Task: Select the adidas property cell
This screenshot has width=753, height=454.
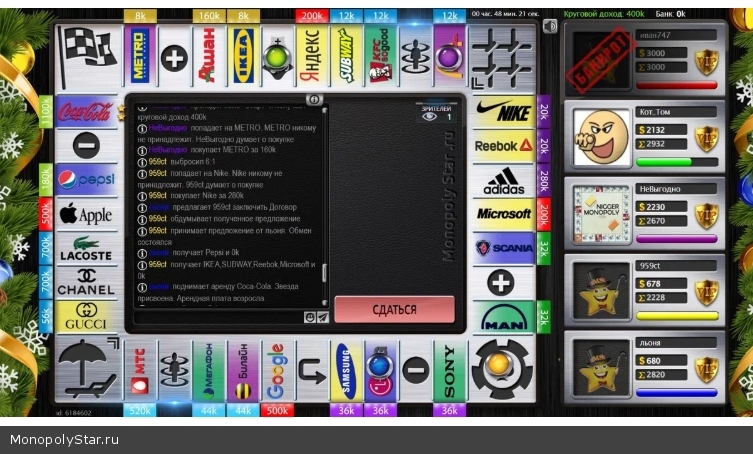Action: (x=503, y=180)
